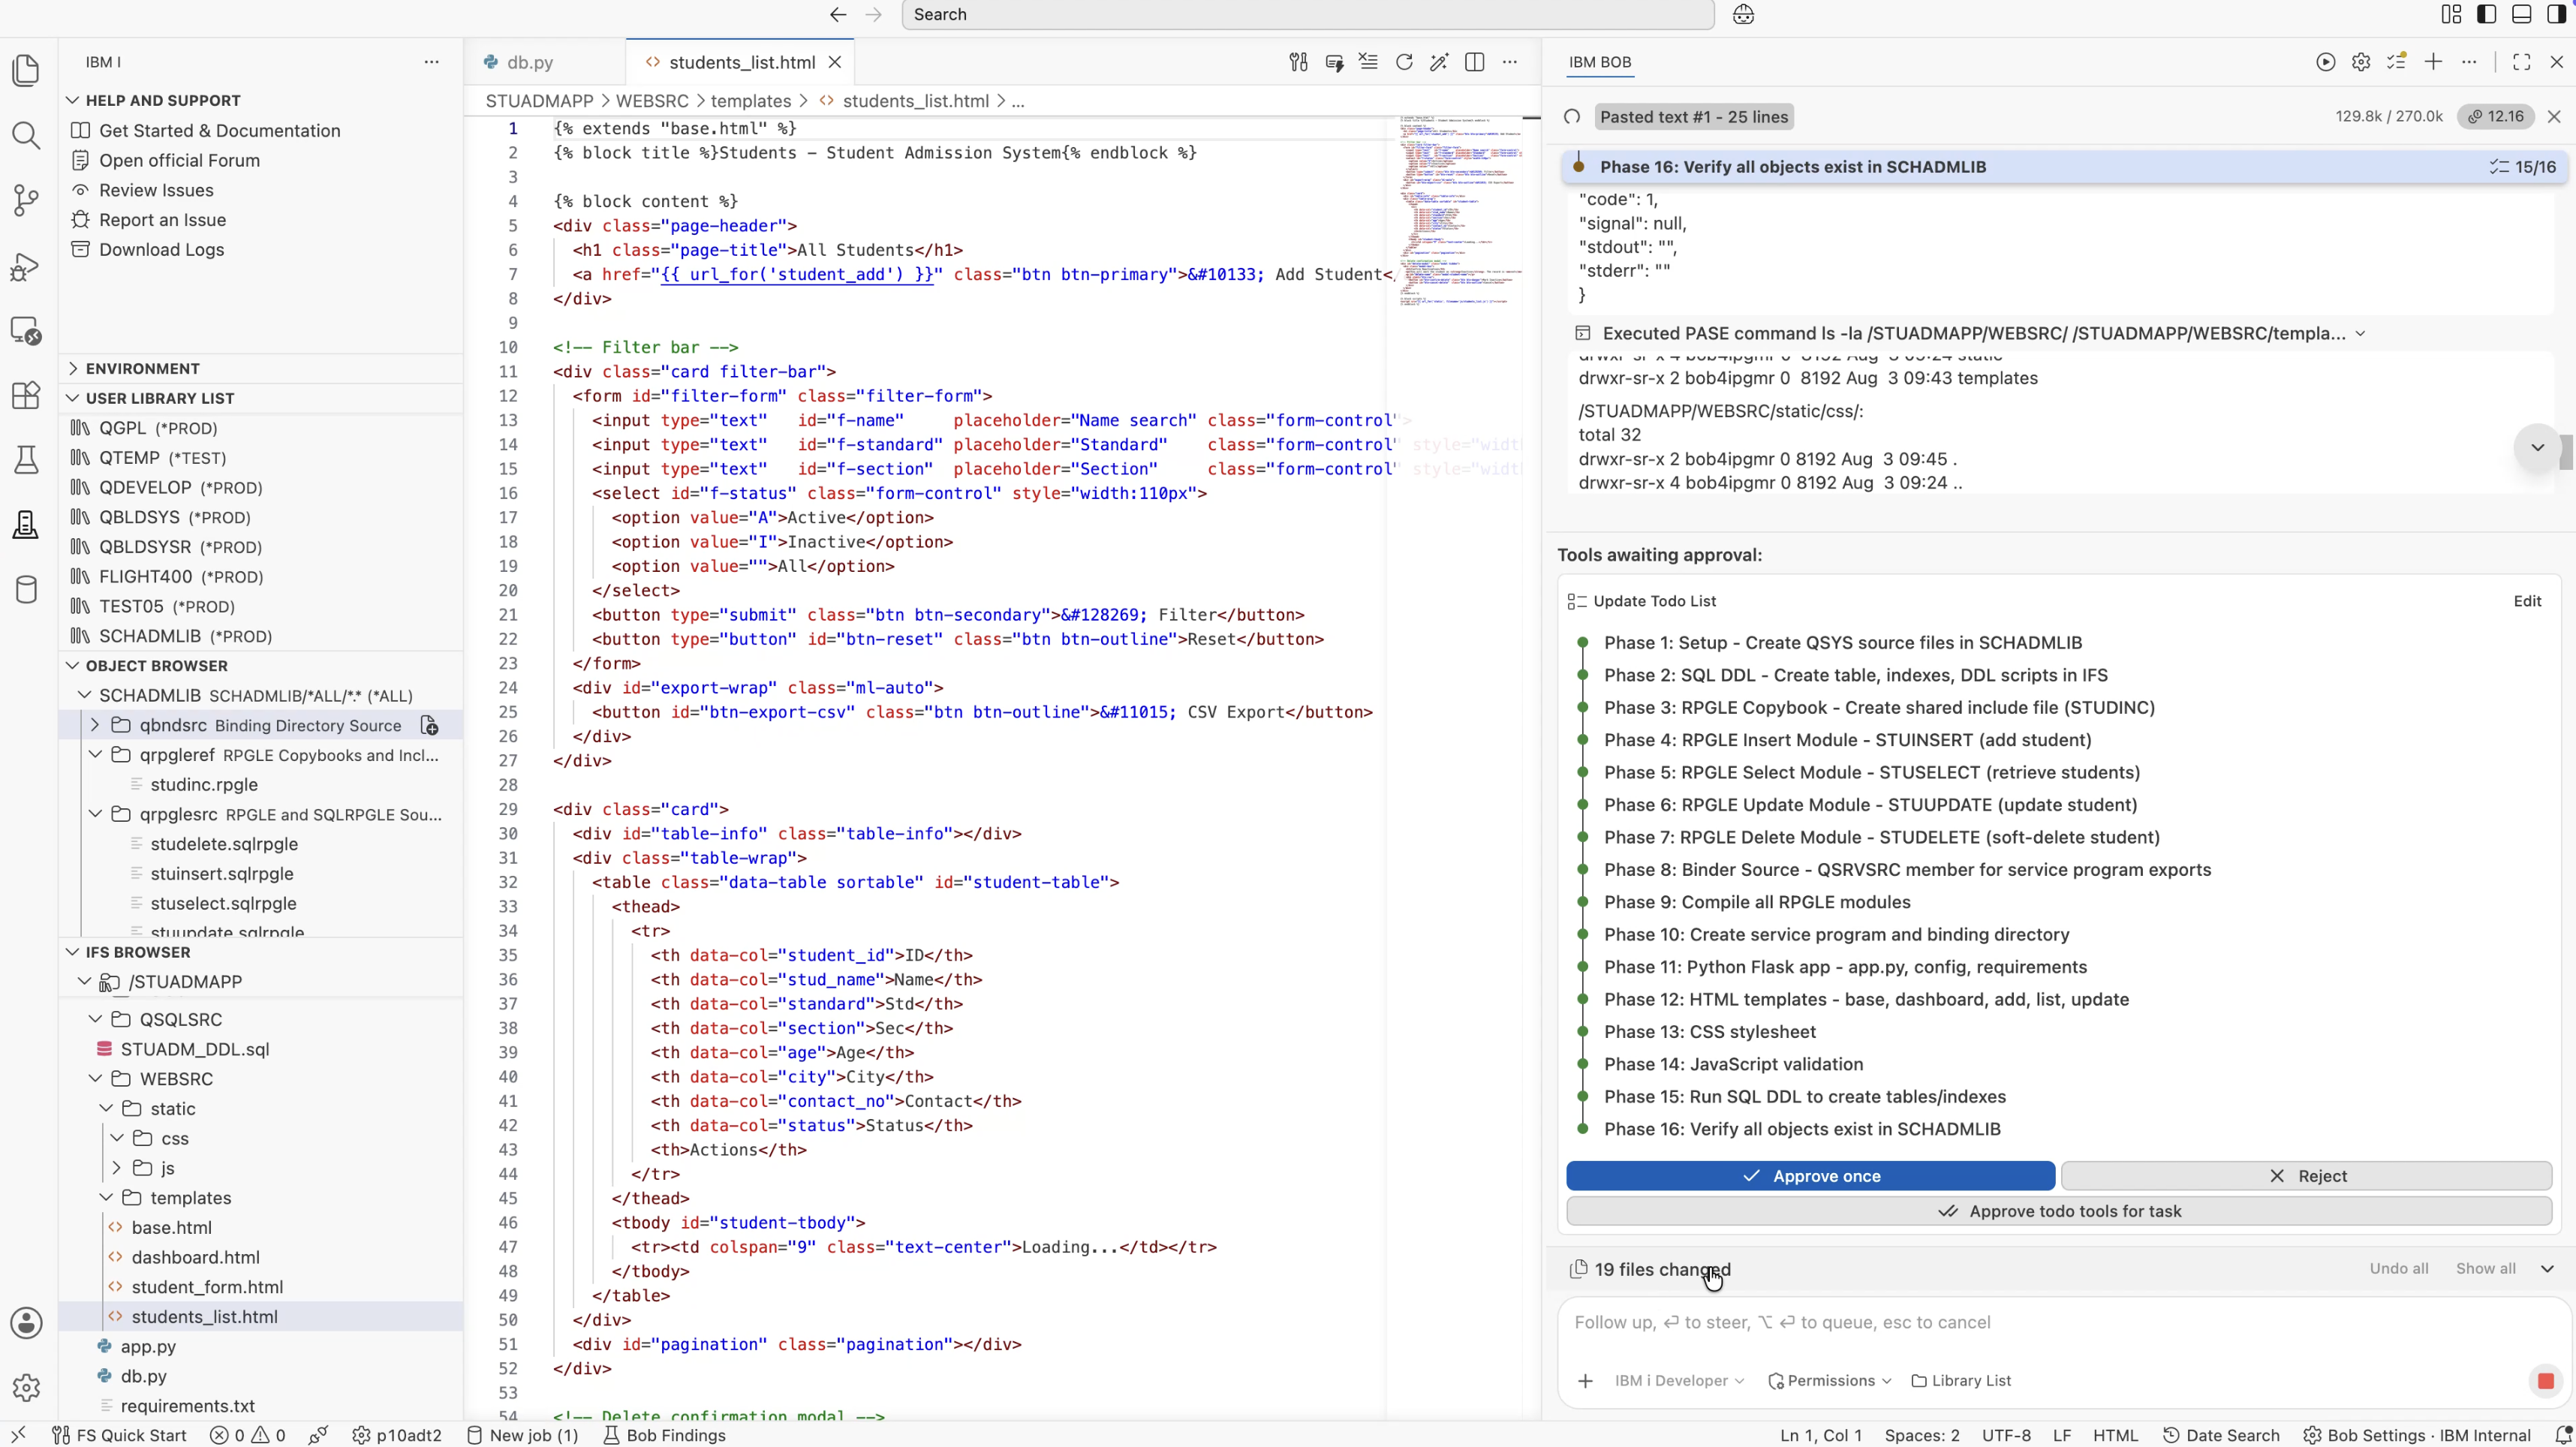Open stuinsert.sqlrpgle source member
Viewport: 2576px width, 1447px height.
click(222, 873)
